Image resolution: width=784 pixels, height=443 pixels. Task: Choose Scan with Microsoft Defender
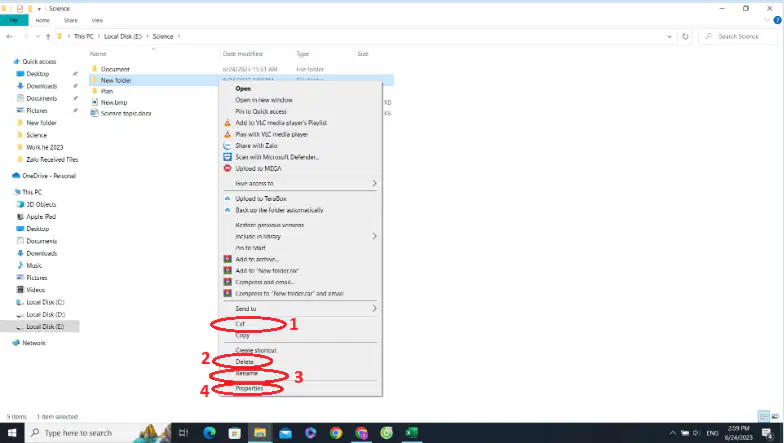(277, 157)
